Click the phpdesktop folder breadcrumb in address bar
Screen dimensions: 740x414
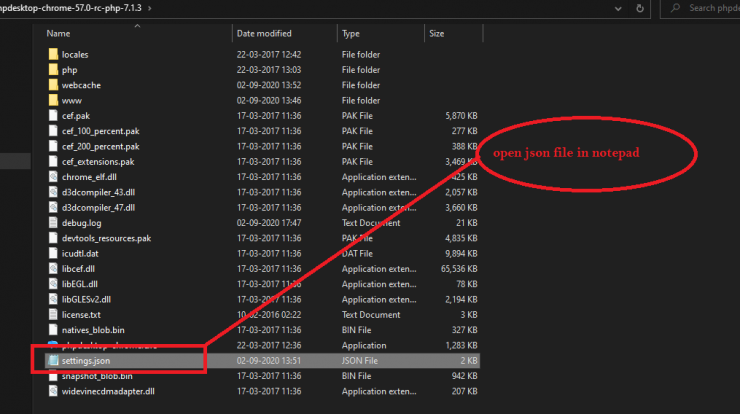[71, 8]
